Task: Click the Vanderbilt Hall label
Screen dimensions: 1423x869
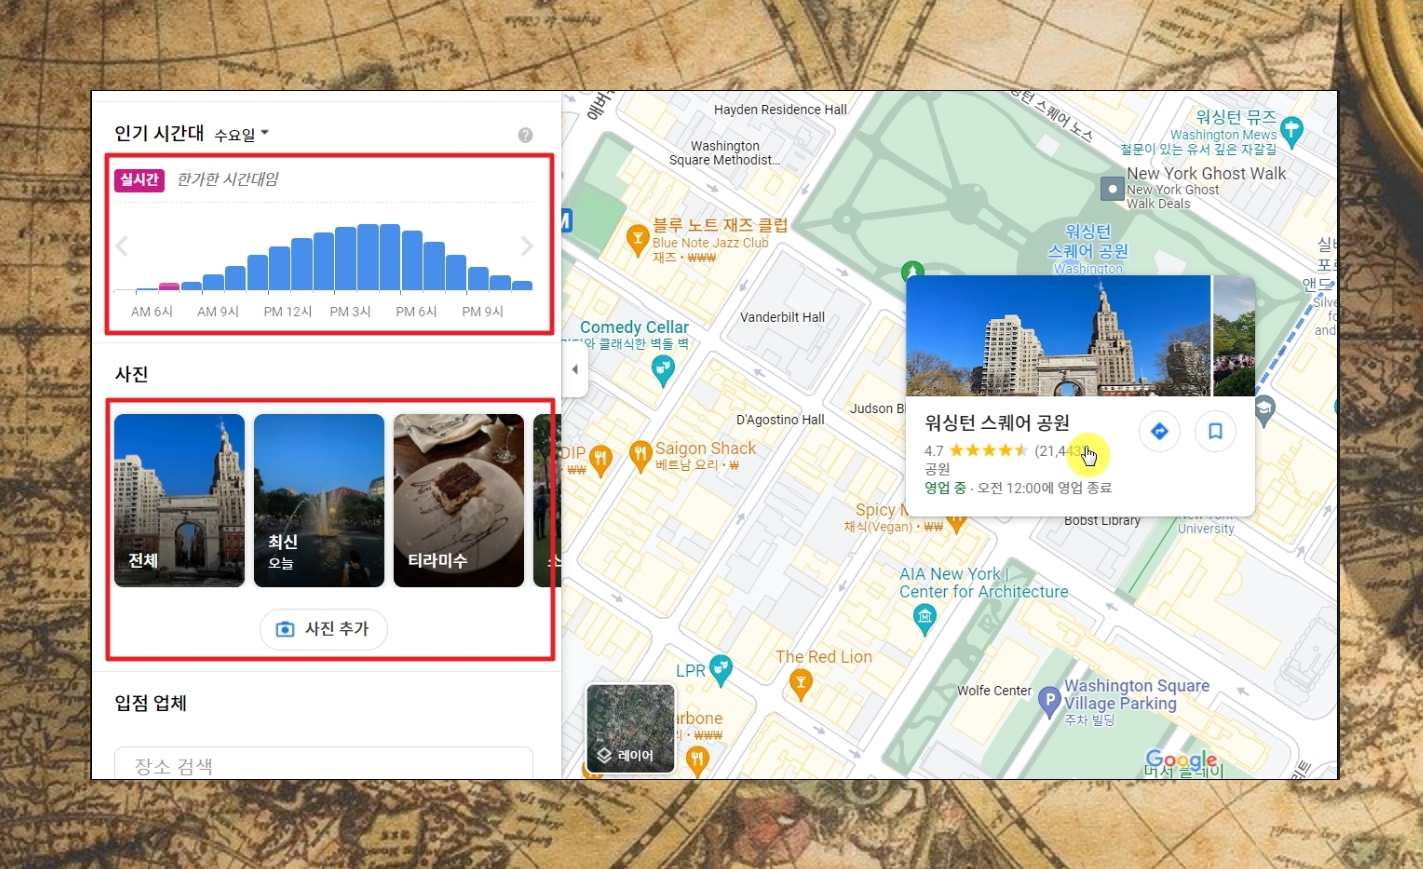Action: (x=782, y=317)
